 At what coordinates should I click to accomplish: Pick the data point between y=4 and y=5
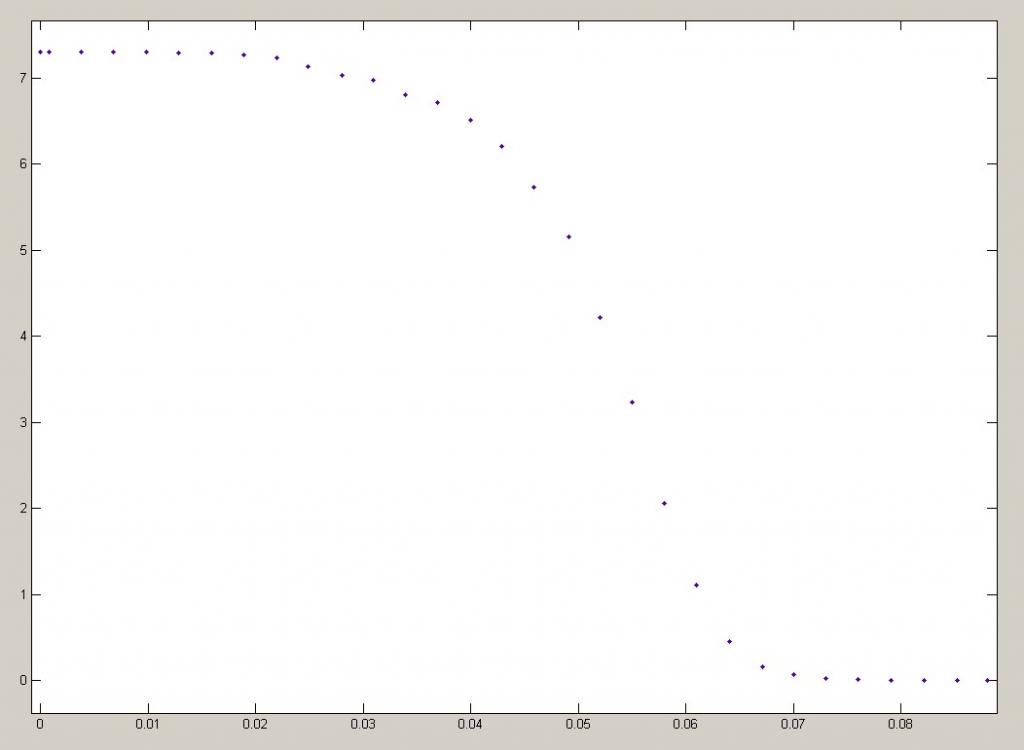600,318
